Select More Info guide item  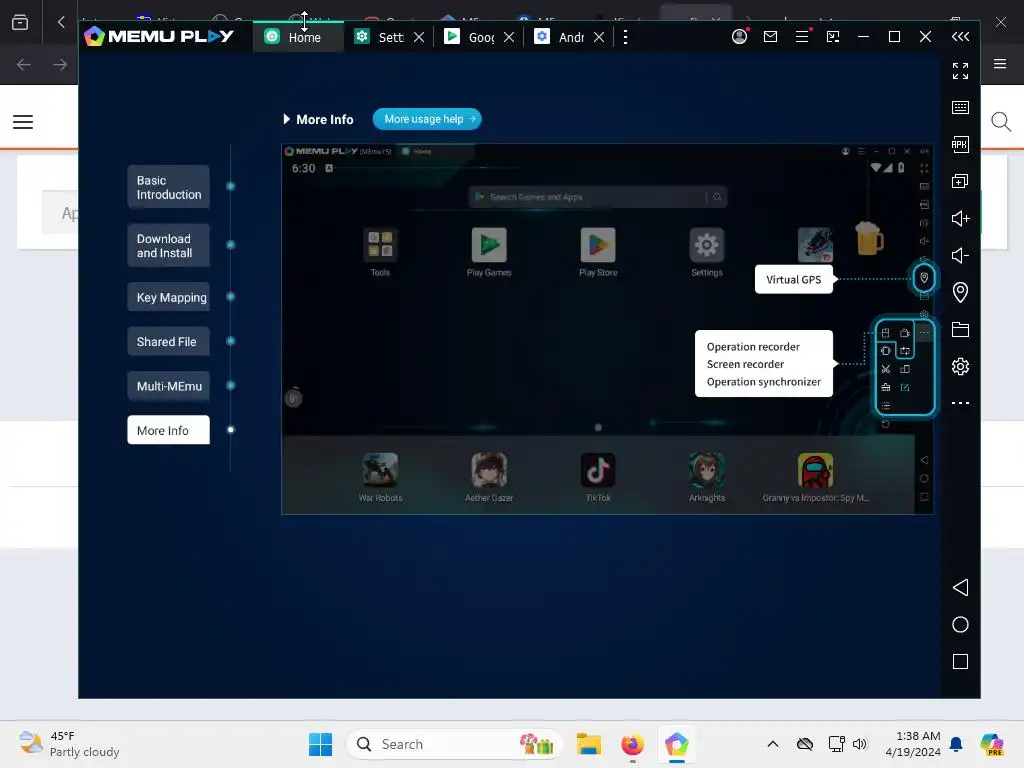[168, 430]
